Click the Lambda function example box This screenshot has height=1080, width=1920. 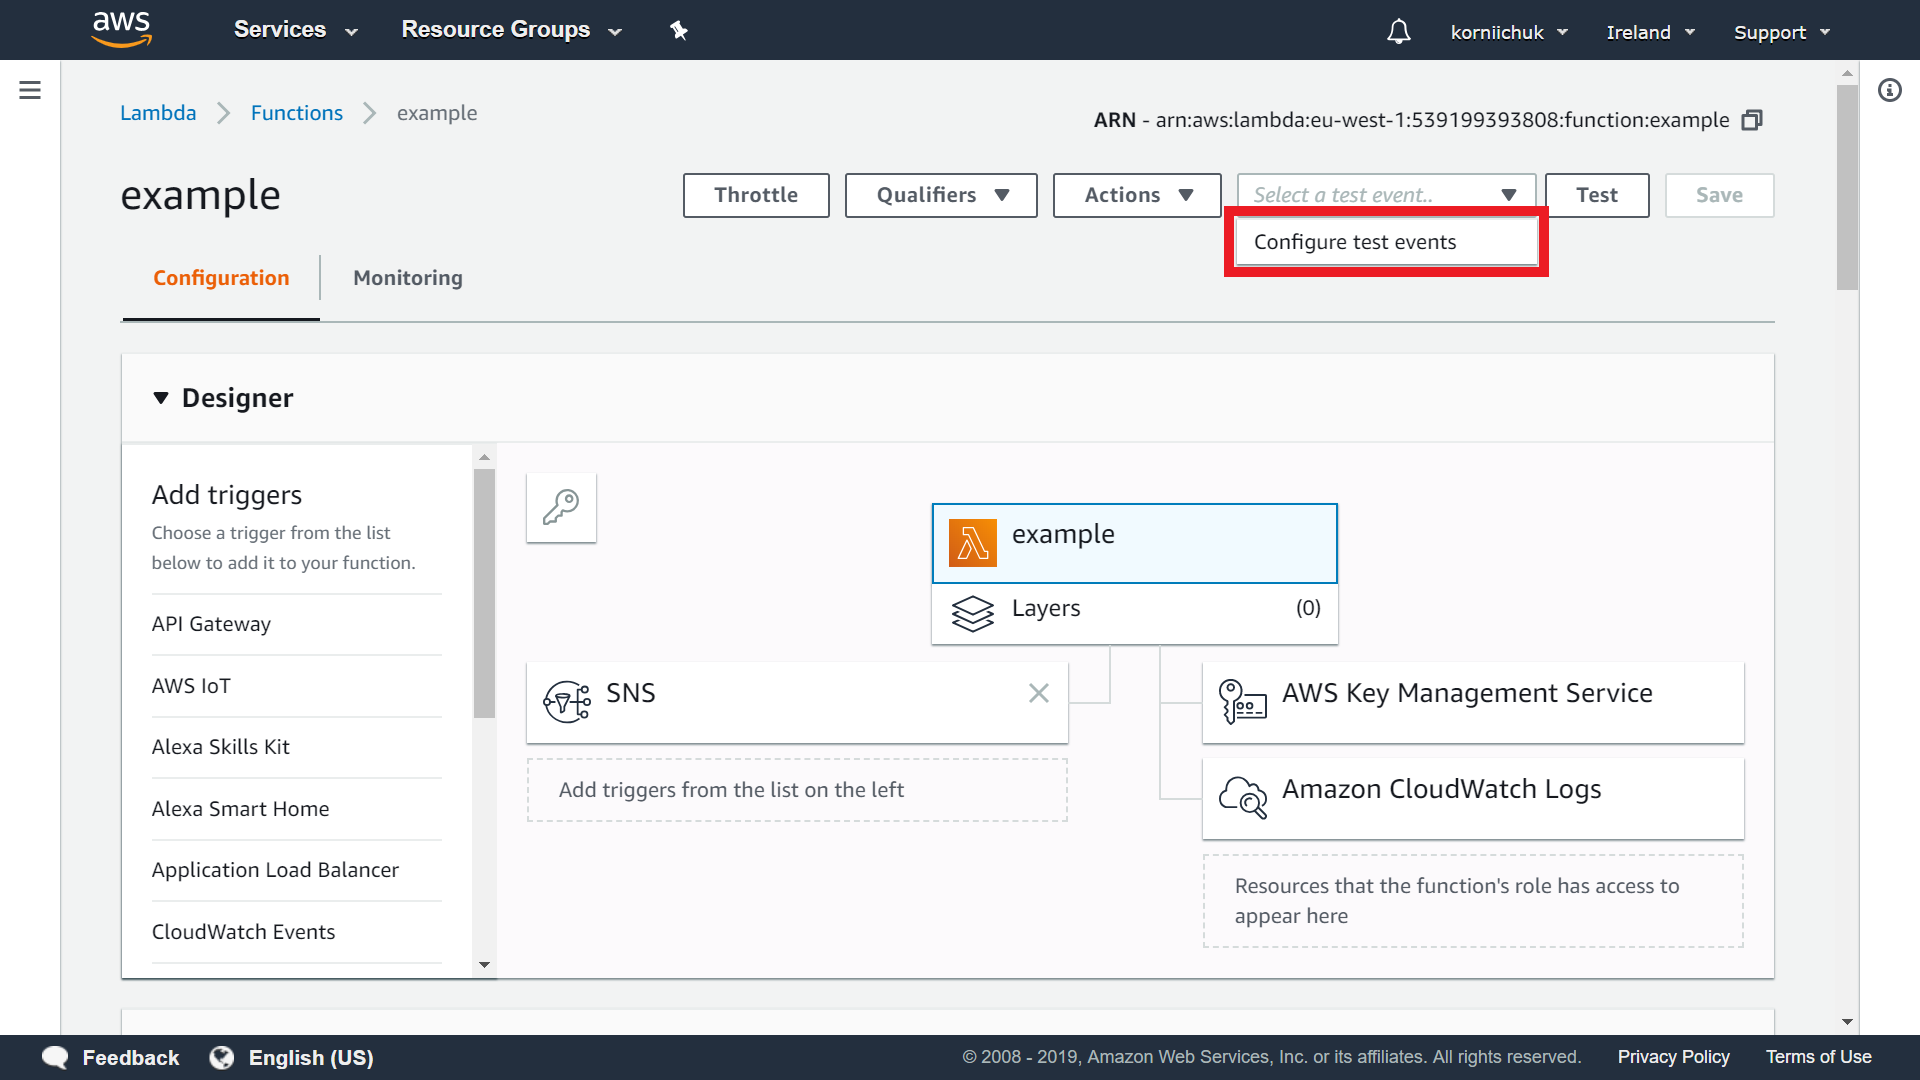(x=1134, y=543)
